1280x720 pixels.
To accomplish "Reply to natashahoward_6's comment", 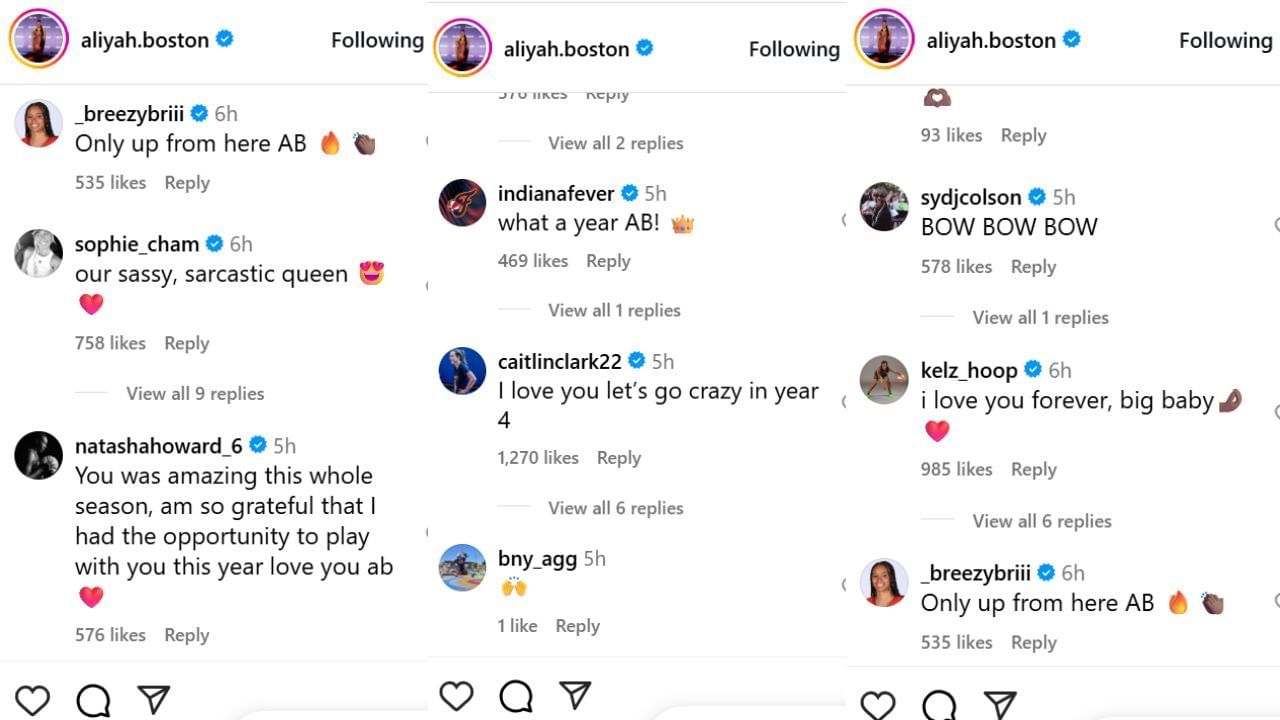I will pos(187,635).
